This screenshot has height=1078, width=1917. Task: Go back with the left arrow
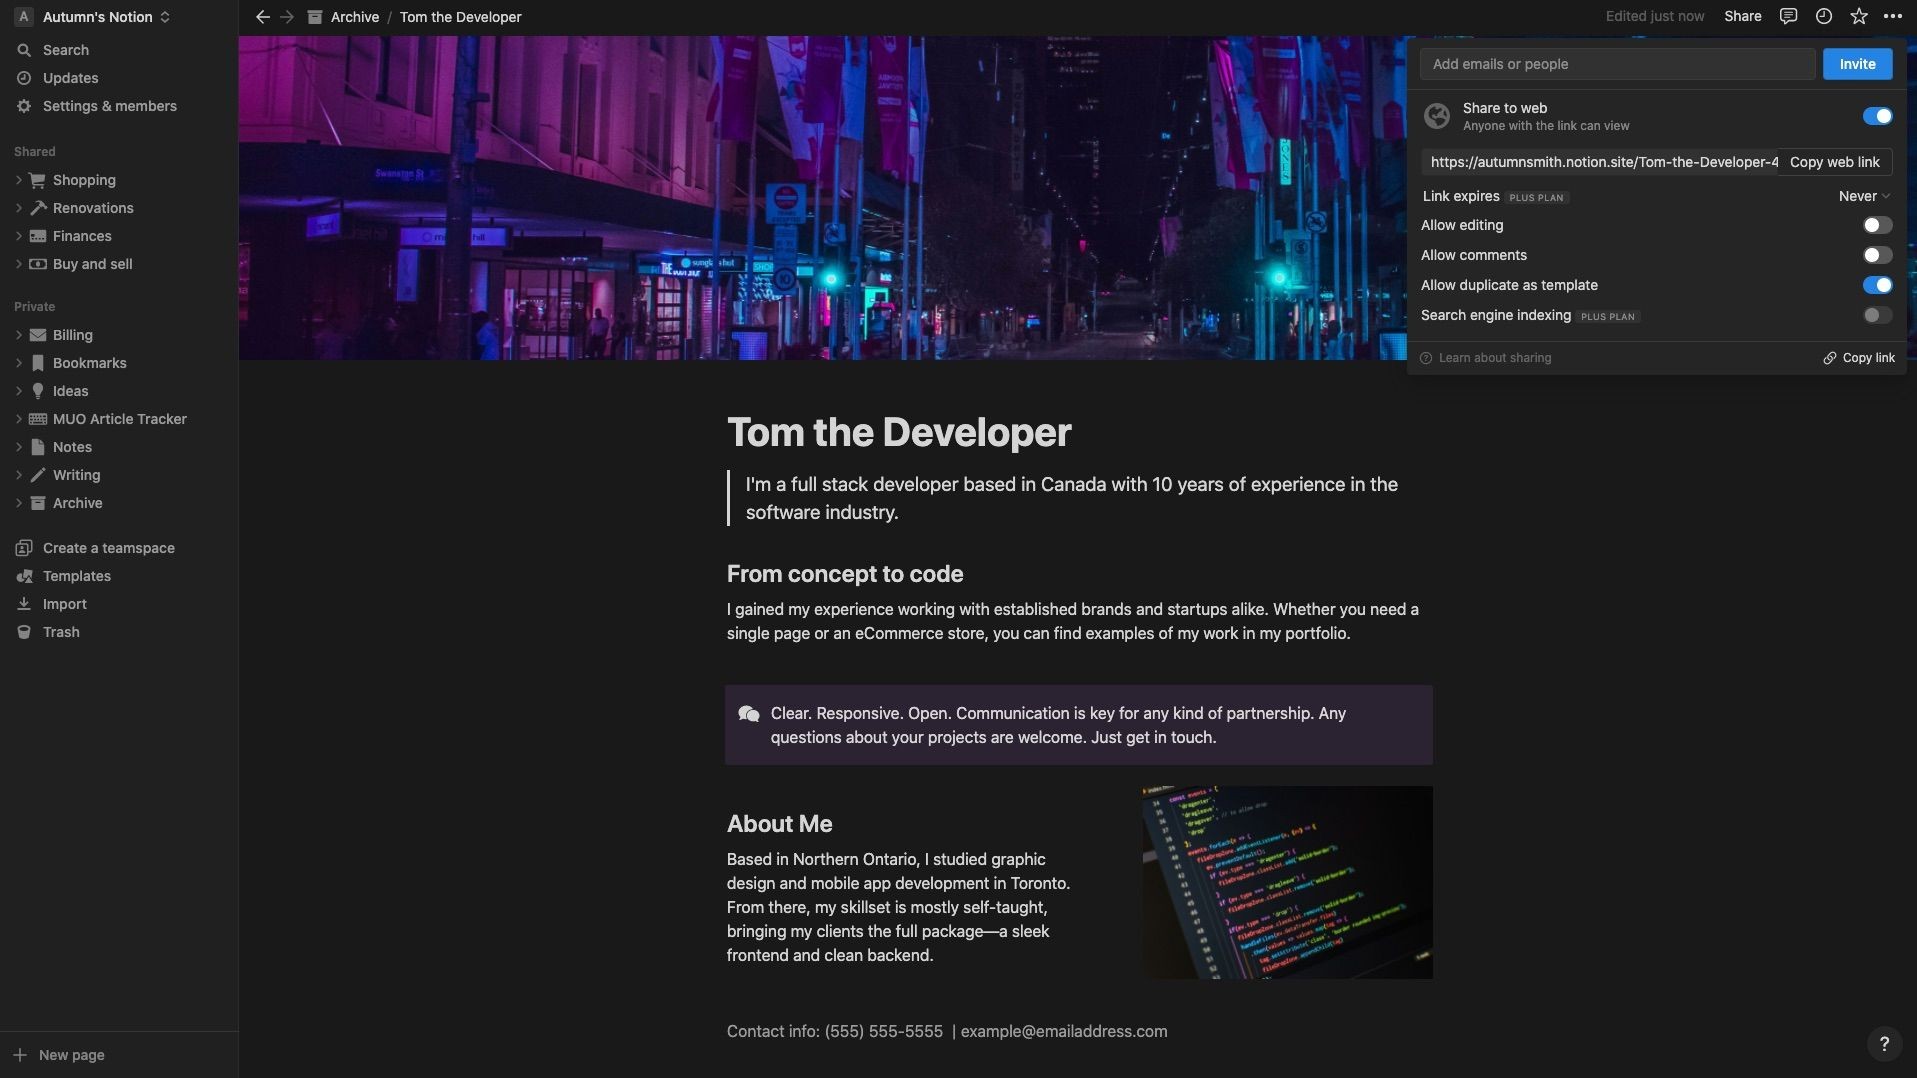pos(262,17)
